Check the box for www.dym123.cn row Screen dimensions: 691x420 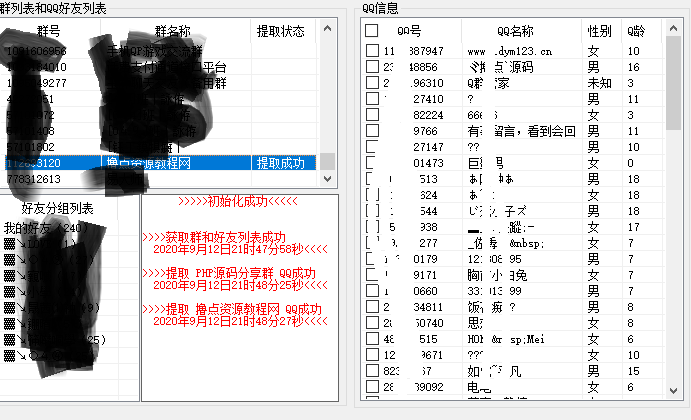pos(372,50)
